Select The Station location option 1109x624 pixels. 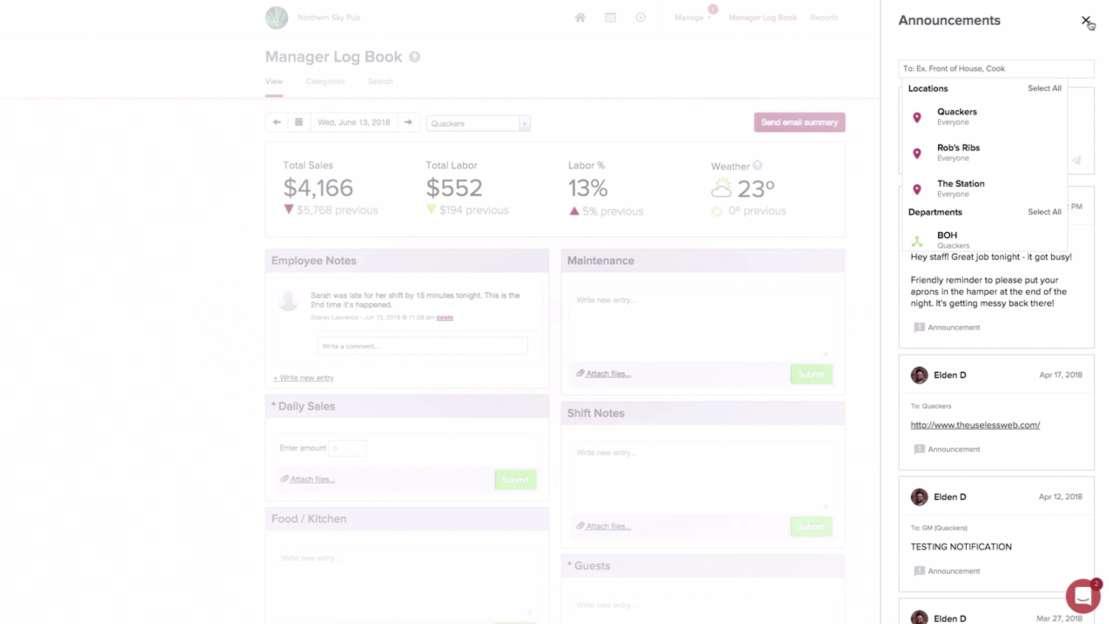[960, 188]
